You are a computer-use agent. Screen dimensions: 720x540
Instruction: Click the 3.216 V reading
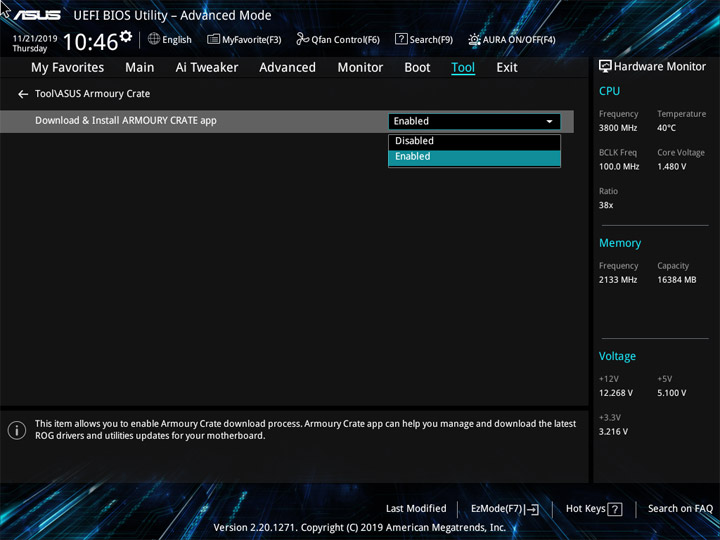pyautogui.click(x=613, y=432)
